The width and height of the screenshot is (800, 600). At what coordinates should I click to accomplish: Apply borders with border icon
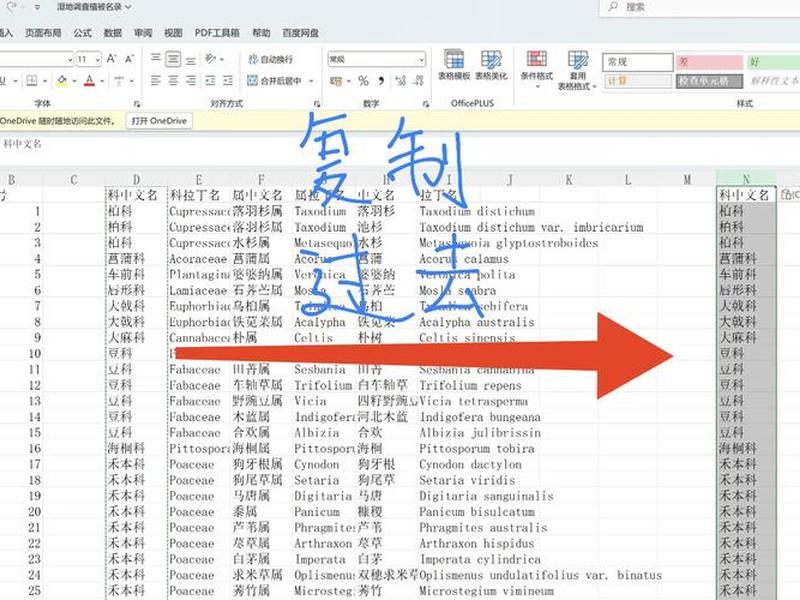coord(32,81)
